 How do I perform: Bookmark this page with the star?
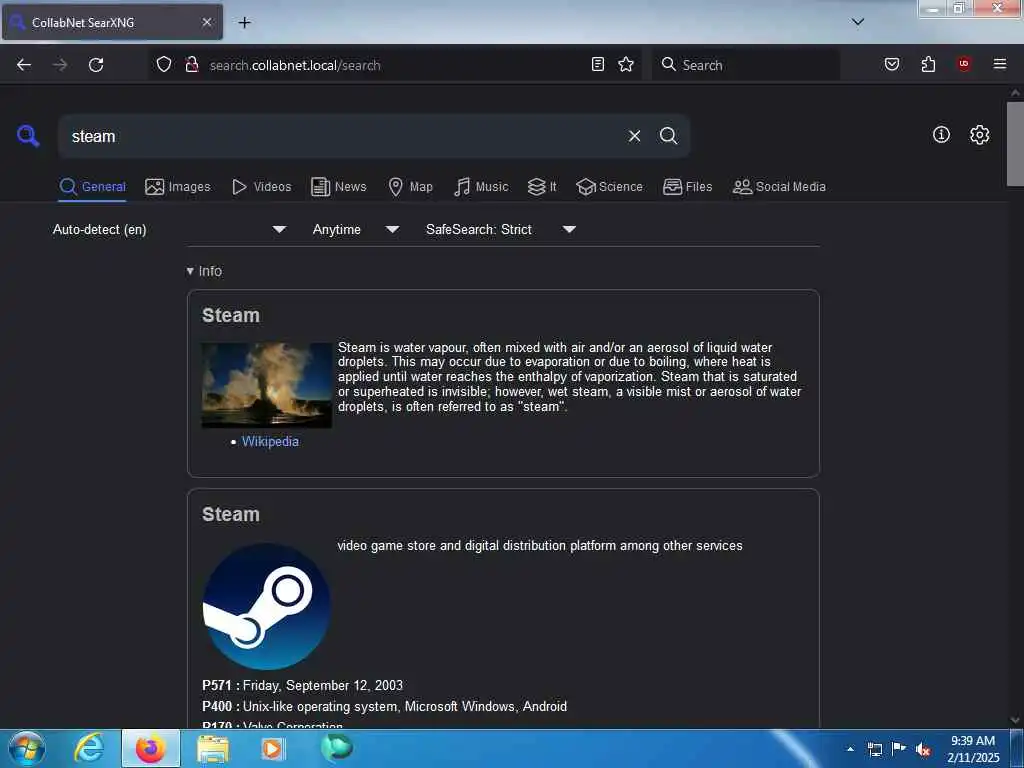(626, 64)
